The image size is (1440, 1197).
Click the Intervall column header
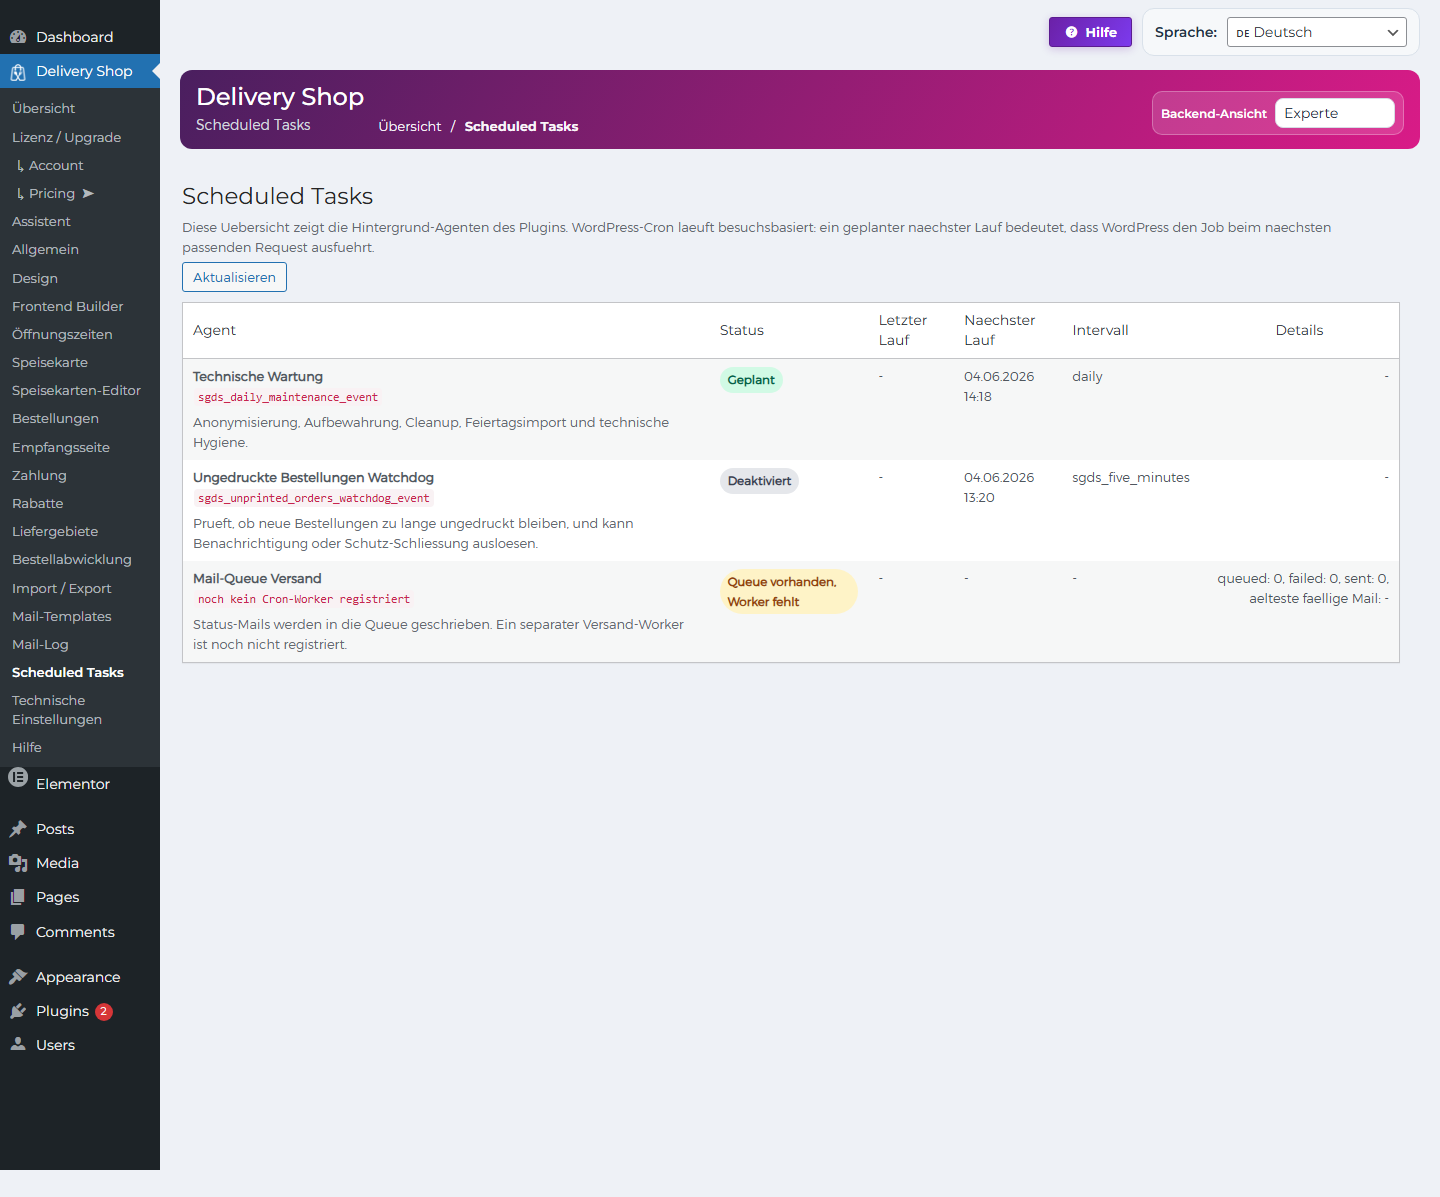point(1100,330)
